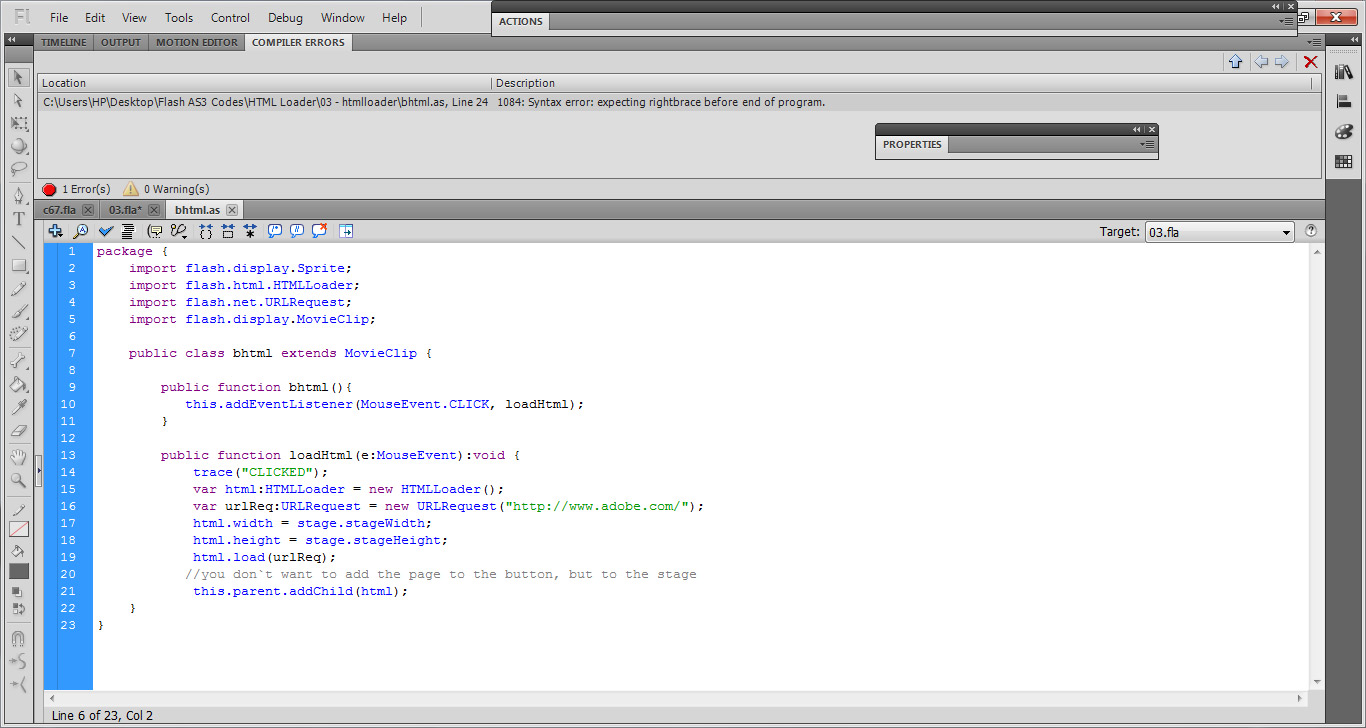Open the Compiler Errors panel options menu

click(x=1316, y=42)
